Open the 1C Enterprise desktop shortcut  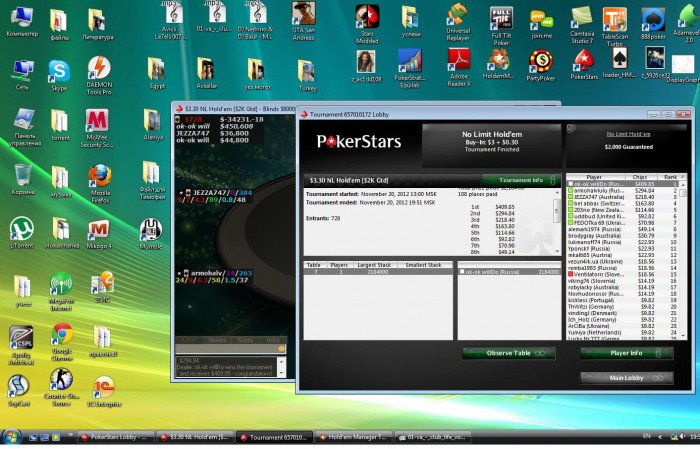point(102,392)
